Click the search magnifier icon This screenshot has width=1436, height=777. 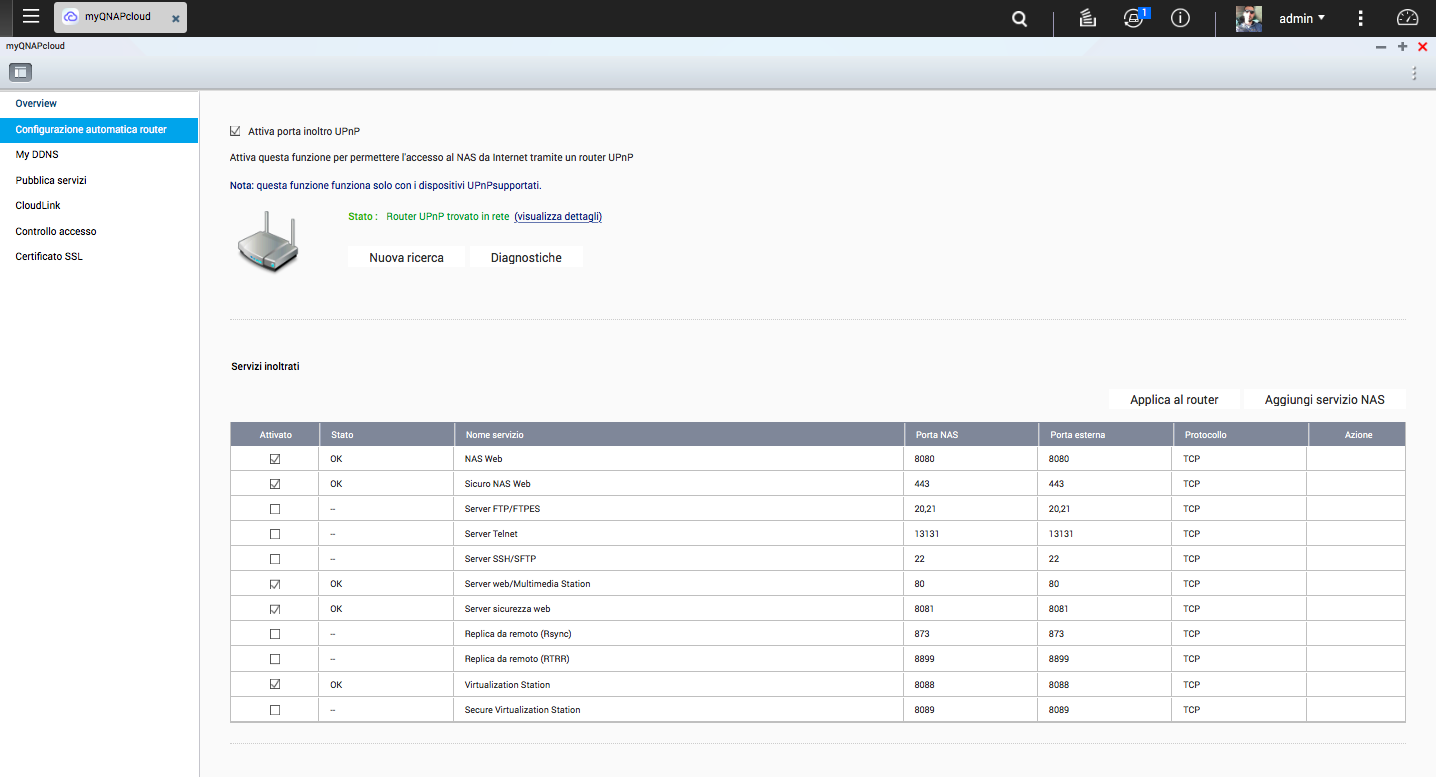coord(1019,19)
